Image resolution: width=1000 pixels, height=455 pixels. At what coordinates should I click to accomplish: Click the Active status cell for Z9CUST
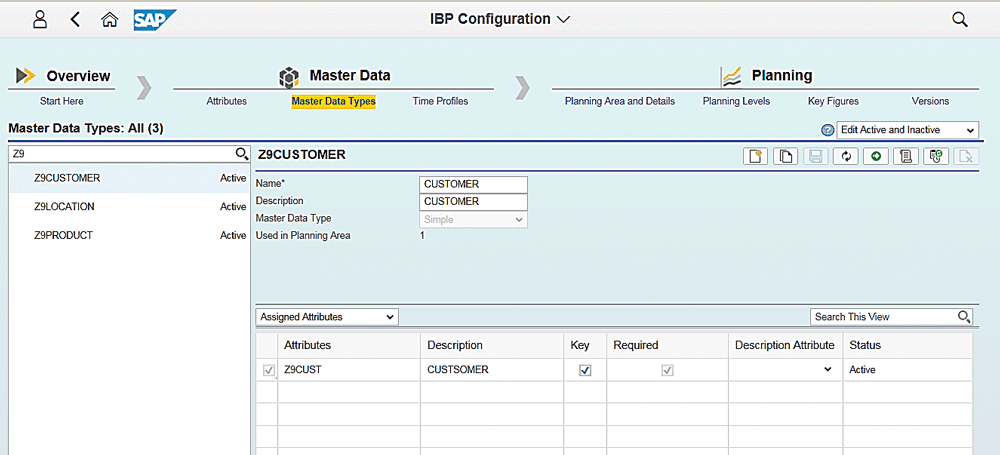pyautogui.click(x=908, y=370)
